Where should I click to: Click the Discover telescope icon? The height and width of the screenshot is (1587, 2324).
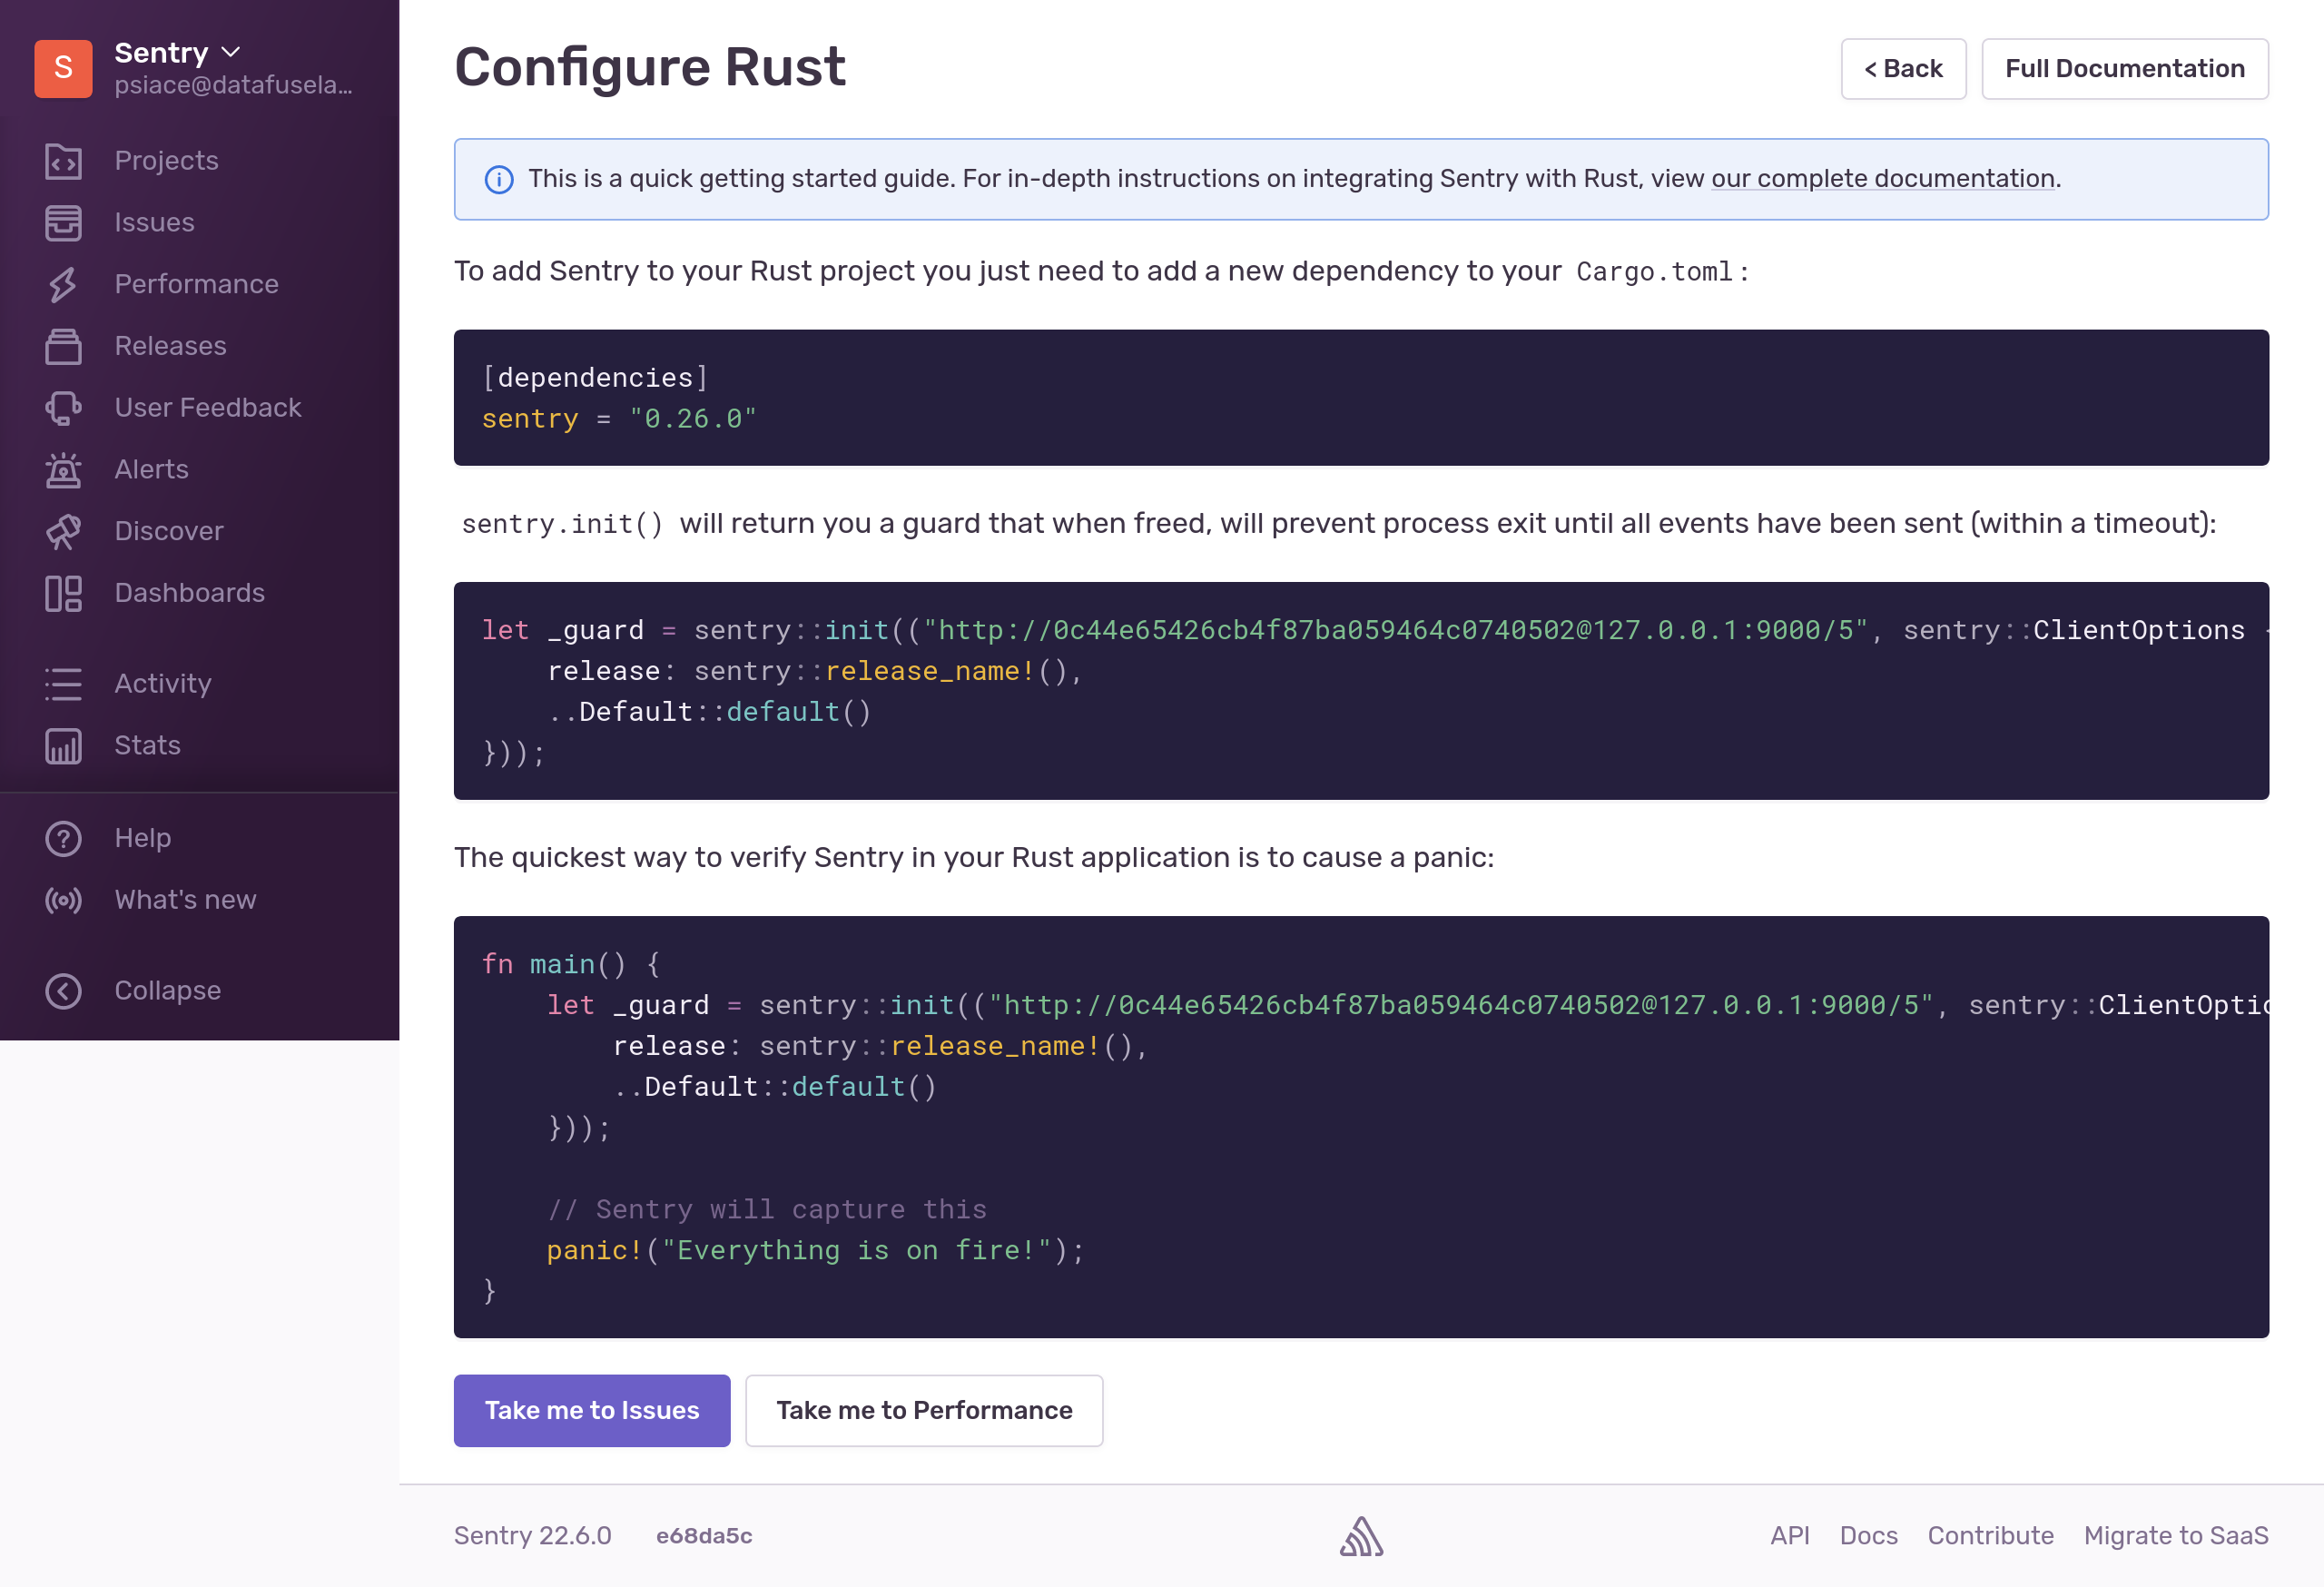click(x=63, y=532)
